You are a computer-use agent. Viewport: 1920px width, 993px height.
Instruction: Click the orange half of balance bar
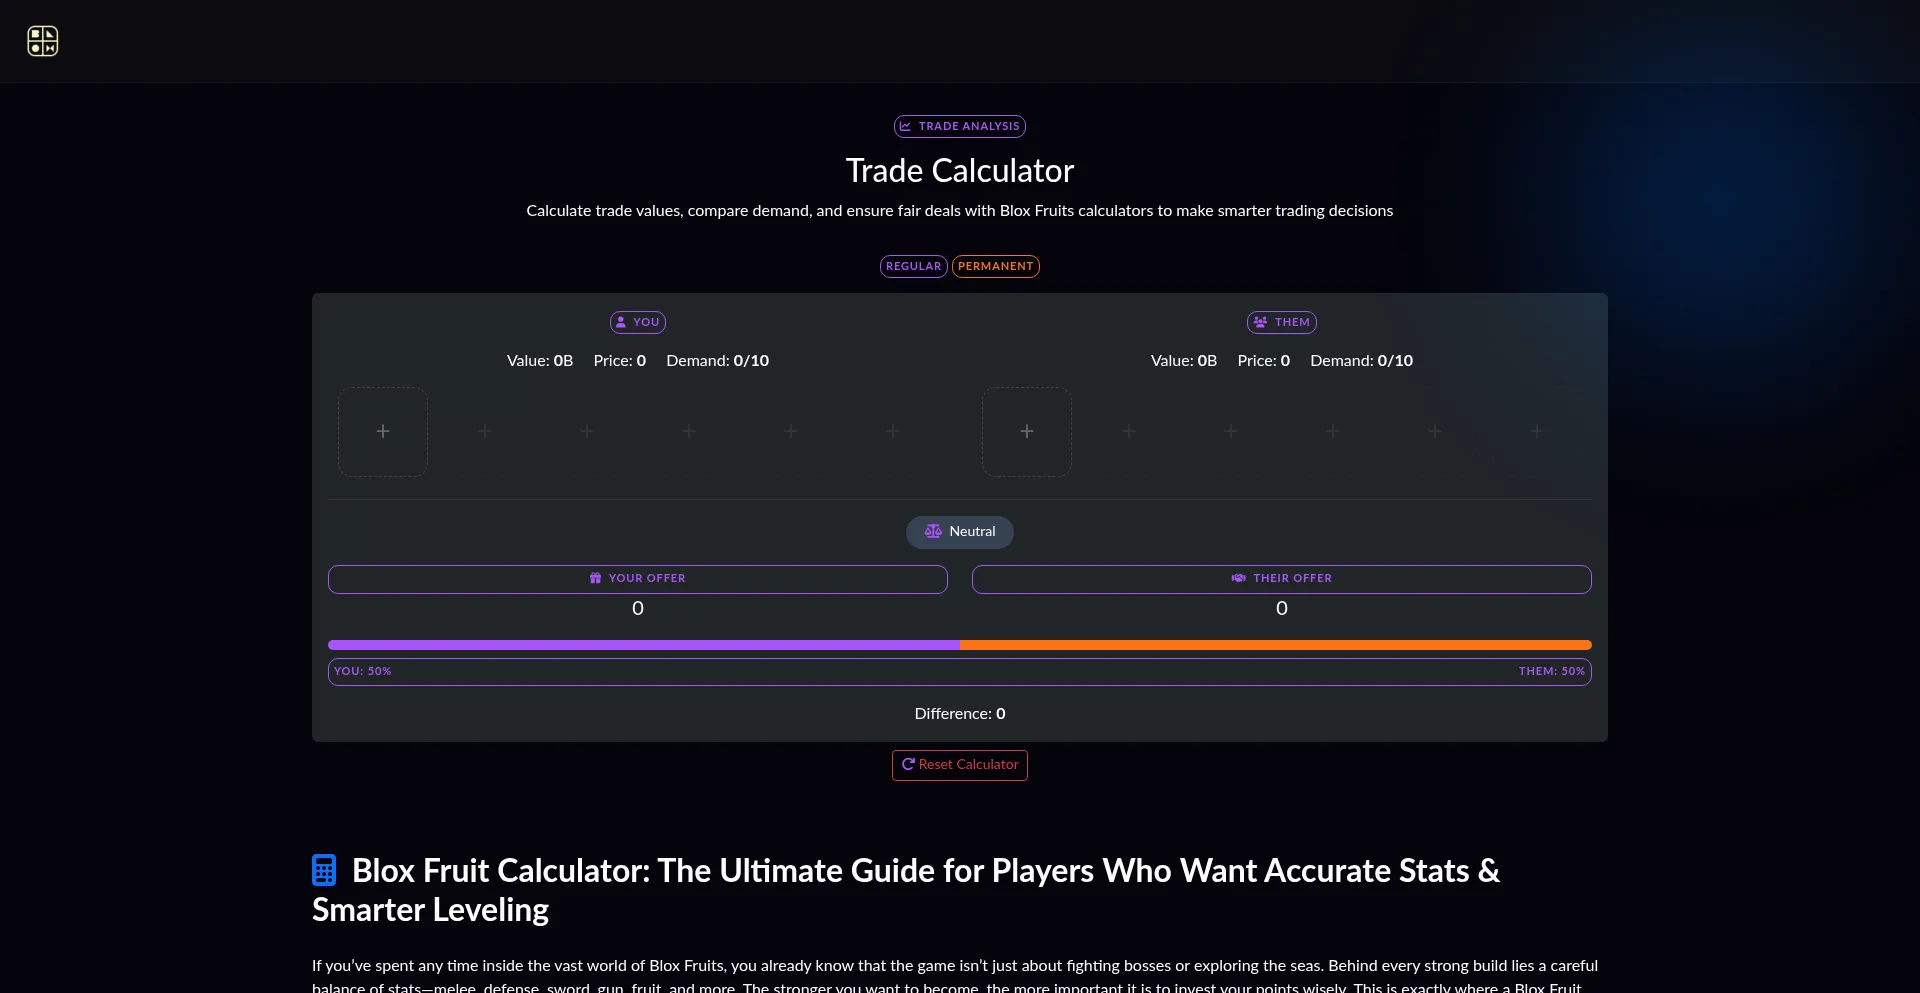coord(1276,646)
